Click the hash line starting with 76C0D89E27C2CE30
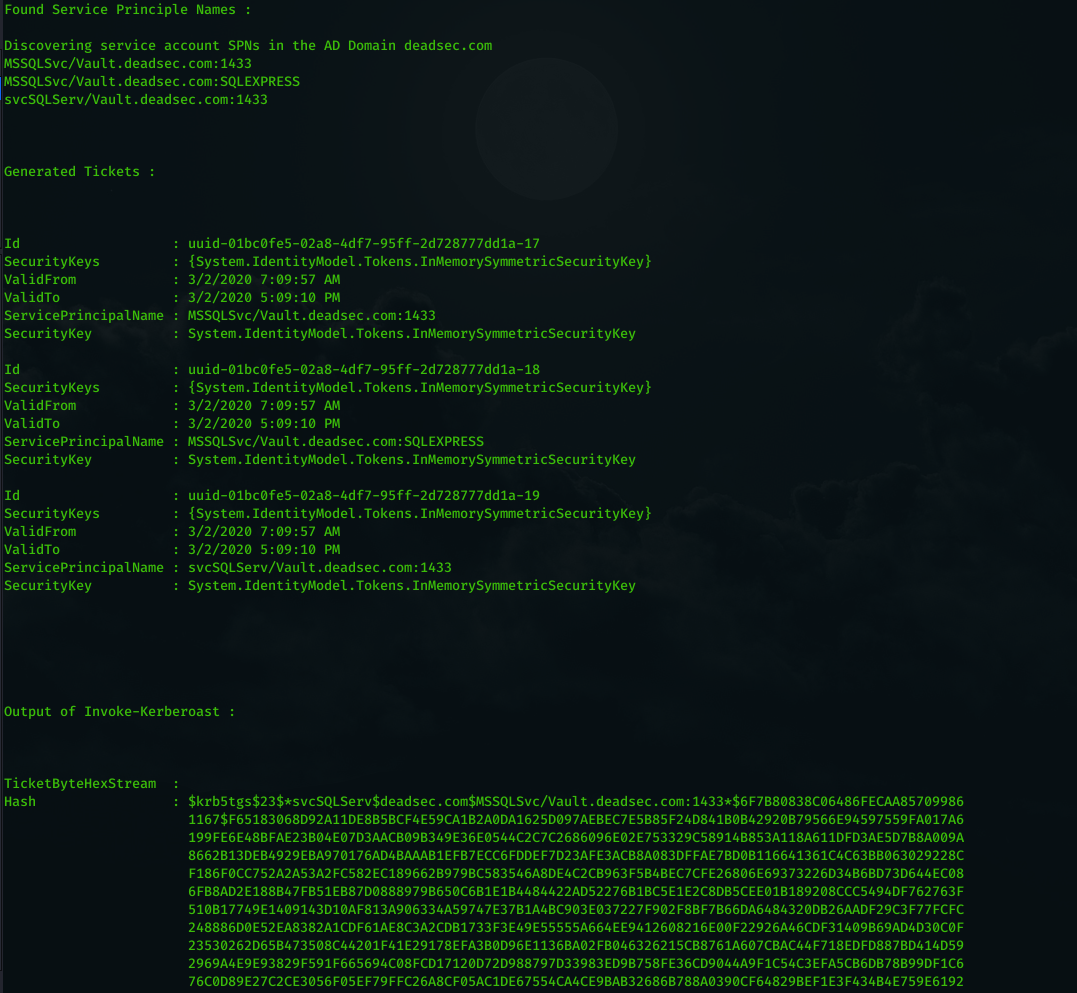Screen dimensions: 1077x993 tap(576, 982)
